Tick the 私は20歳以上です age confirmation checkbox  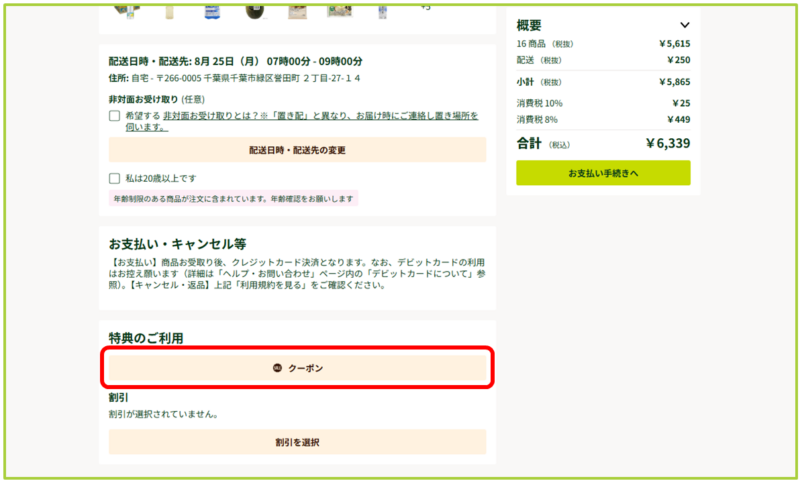(115, 178)
